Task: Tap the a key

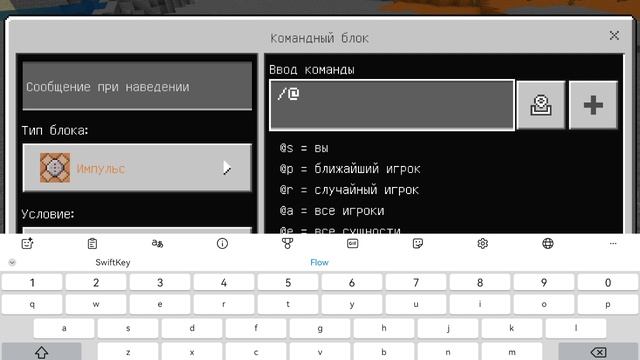Action: [x=64, y=328]
